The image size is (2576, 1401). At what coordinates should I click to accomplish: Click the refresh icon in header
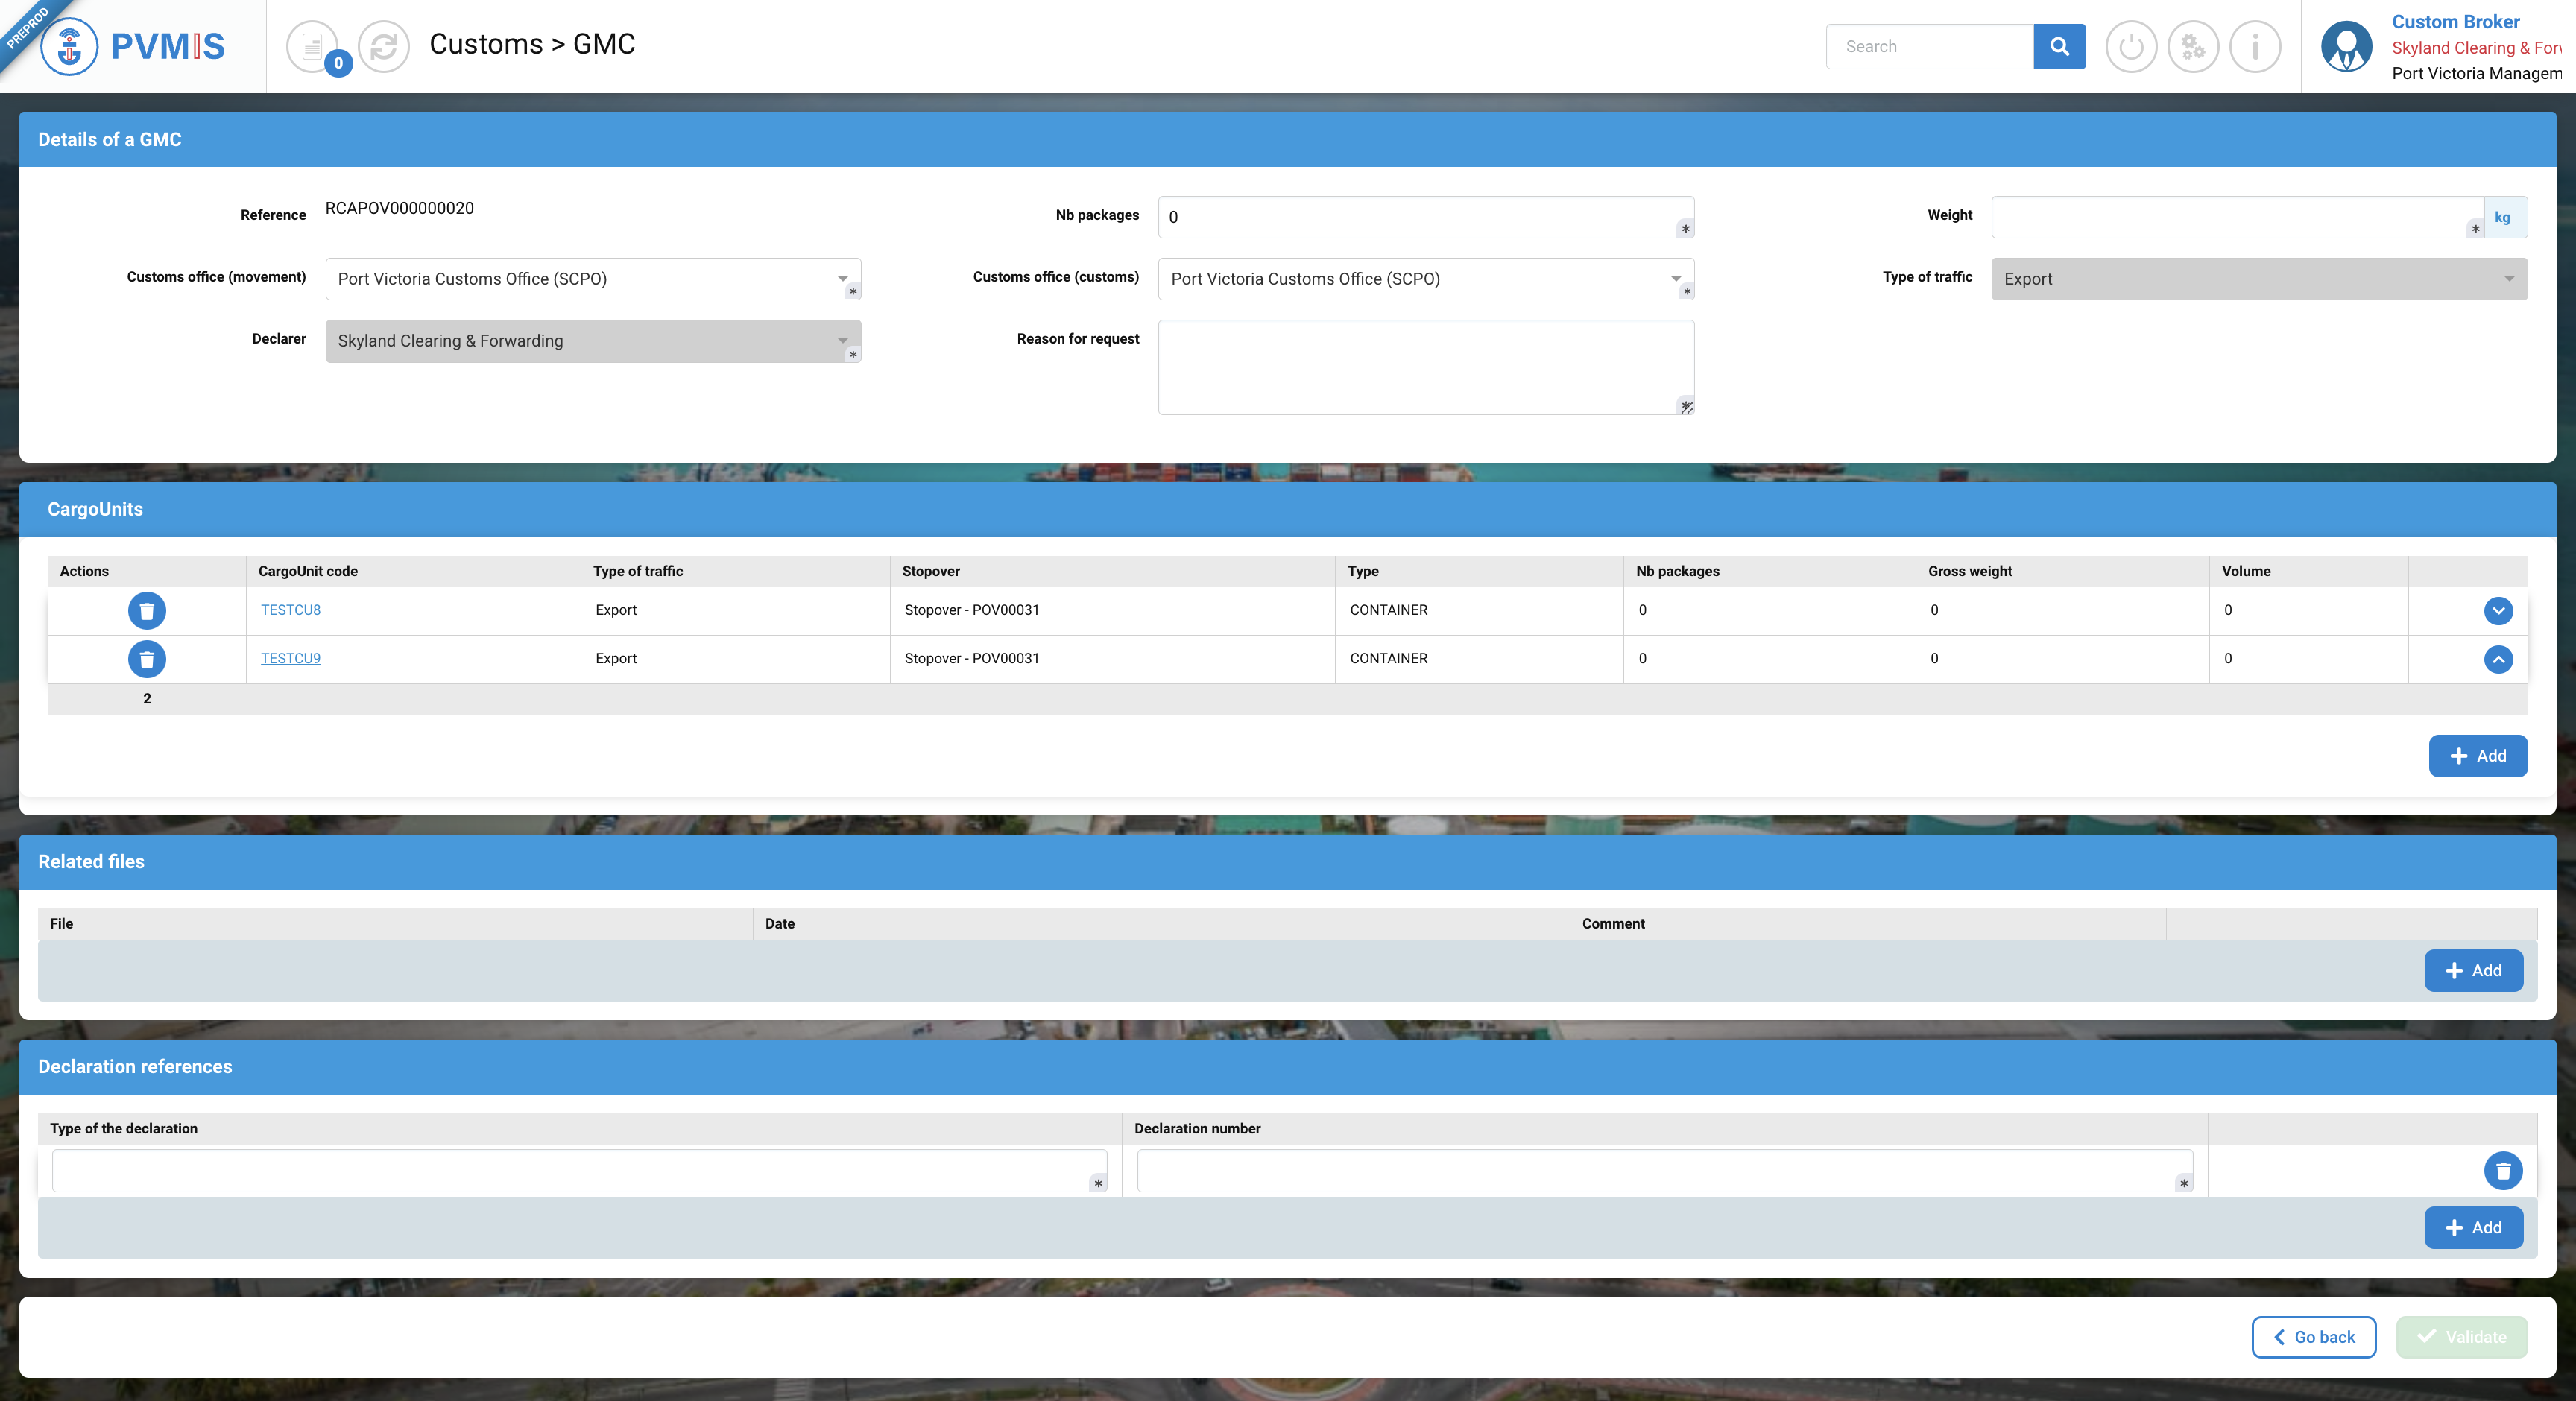point(384,46)
